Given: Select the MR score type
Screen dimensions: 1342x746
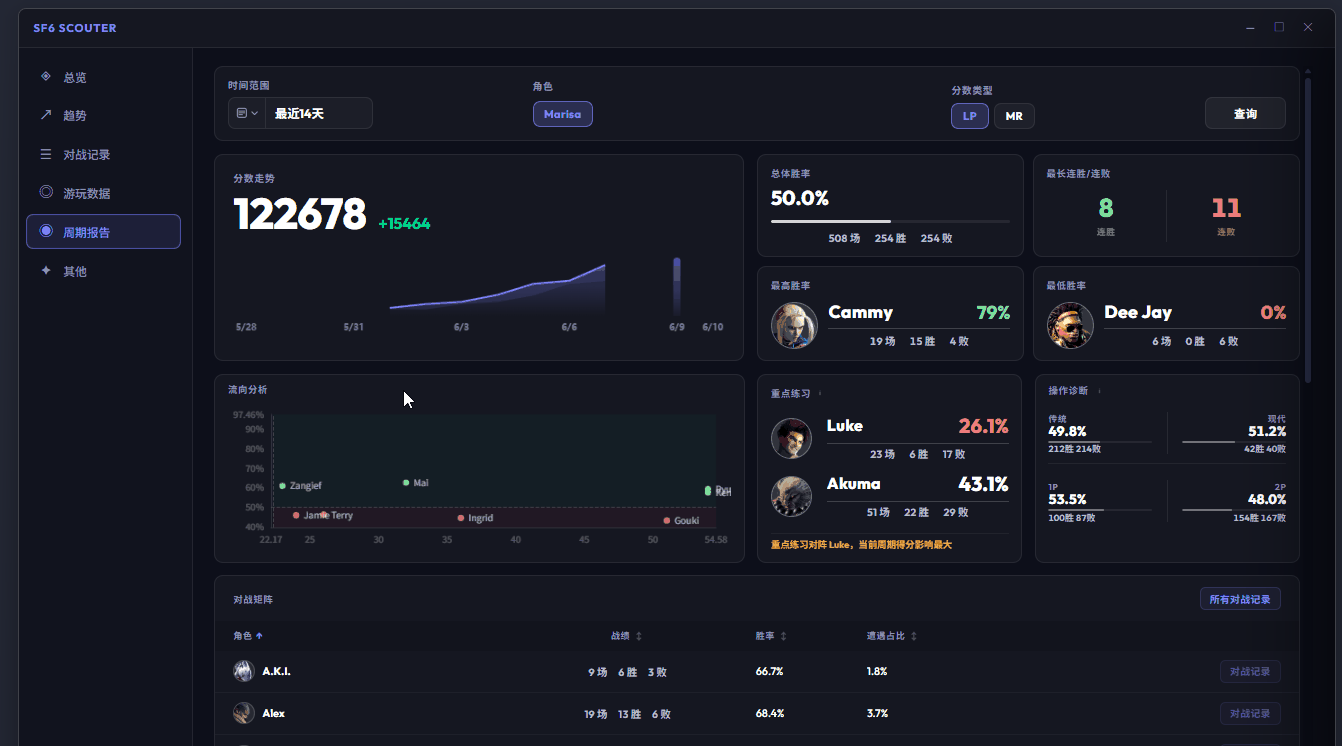Looking at the screenshot, I should click(1014, 116).
